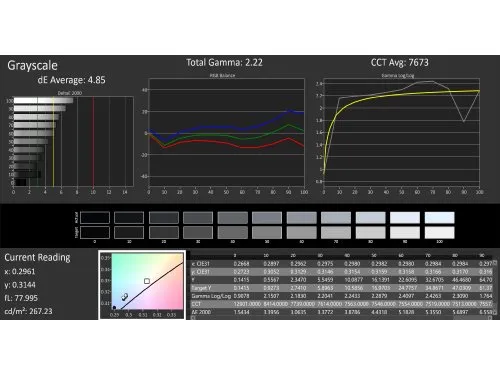
Task: Open the CIE chromaticity diagram thumbnail
Action: pyautogui.click(x=142, y=285)
